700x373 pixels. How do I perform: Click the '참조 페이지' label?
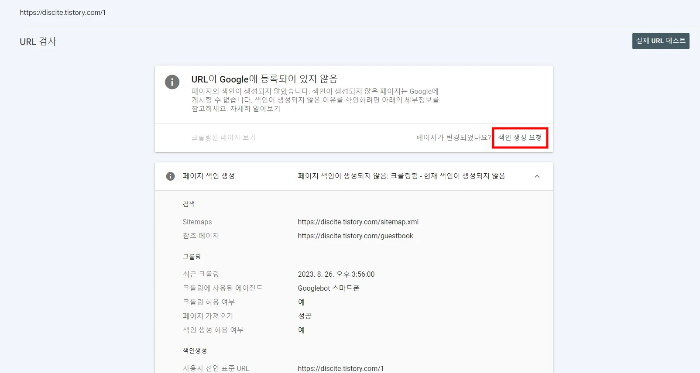[200, 236]
